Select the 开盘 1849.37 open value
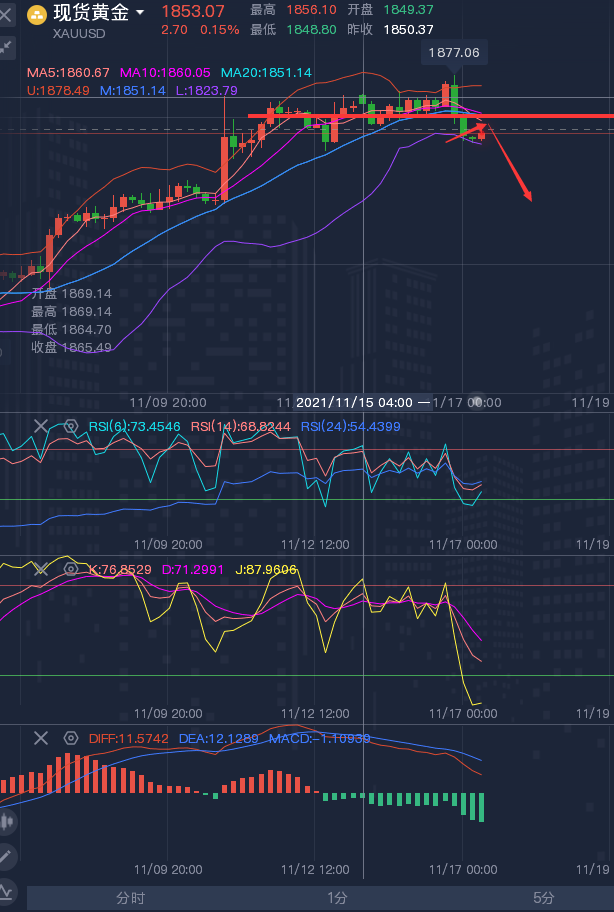Image resolution: width=614 pixels, height=912 pixels. point(391,10)
